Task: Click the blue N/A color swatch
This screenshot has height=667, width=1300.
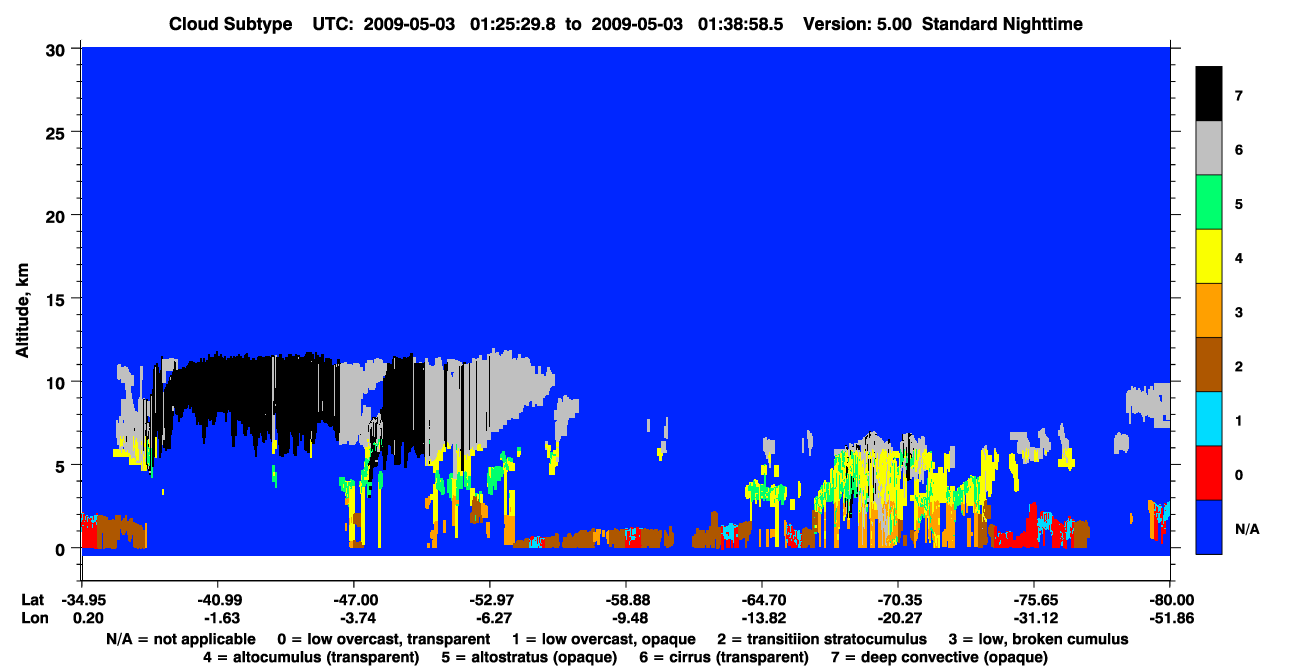Action: point(1209,527)
